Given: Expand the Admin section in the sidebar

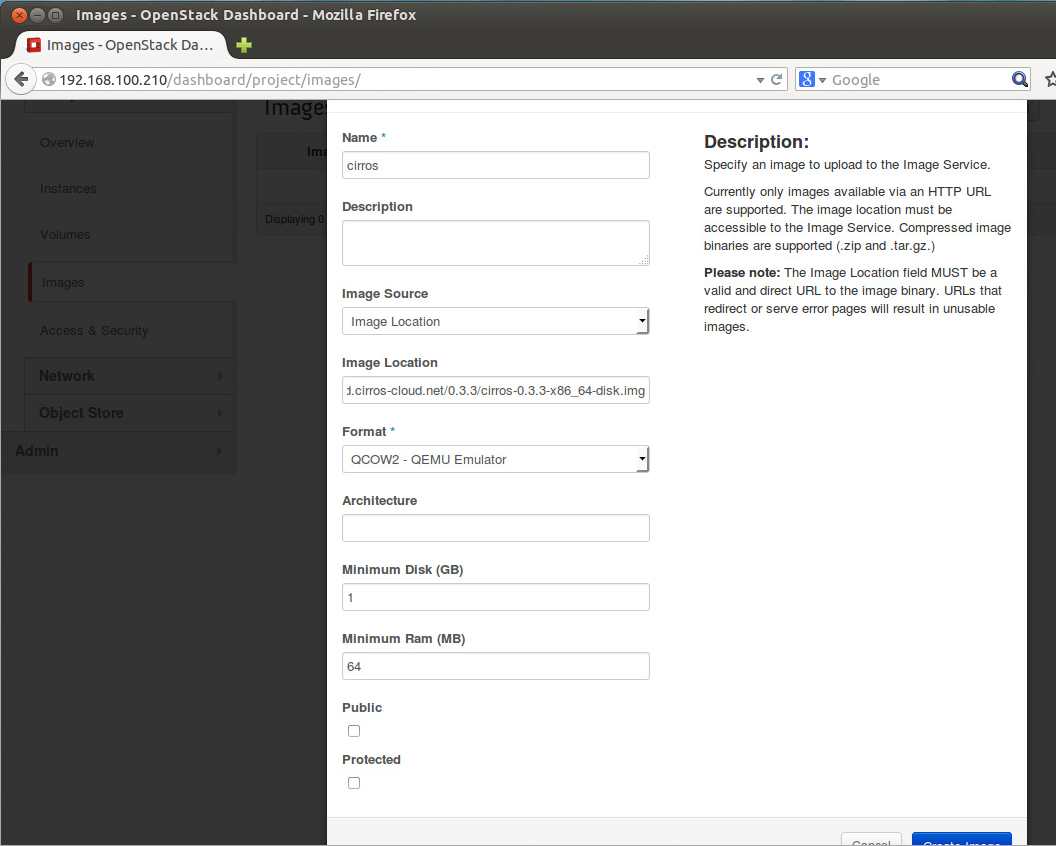Looking at the screenshot, I should coord(118,451).
